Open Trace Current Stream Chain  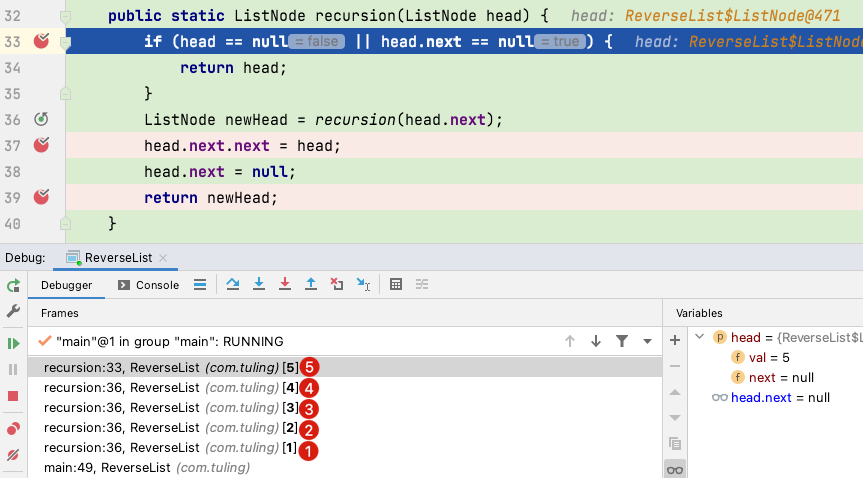(x=422, y=284)
